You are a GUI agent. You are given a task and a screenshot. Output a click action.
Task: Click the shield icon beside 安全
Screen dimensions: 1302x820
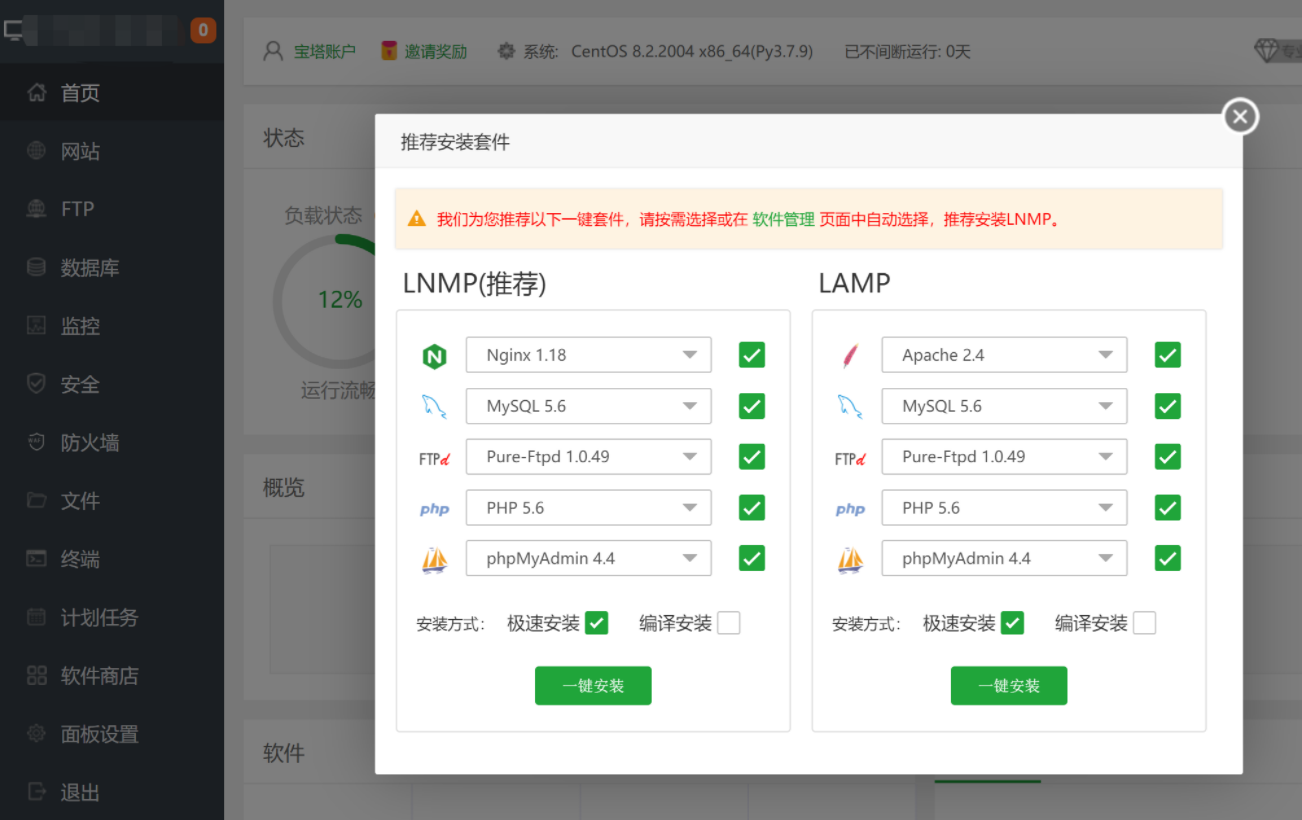click(x=37, y=384)
